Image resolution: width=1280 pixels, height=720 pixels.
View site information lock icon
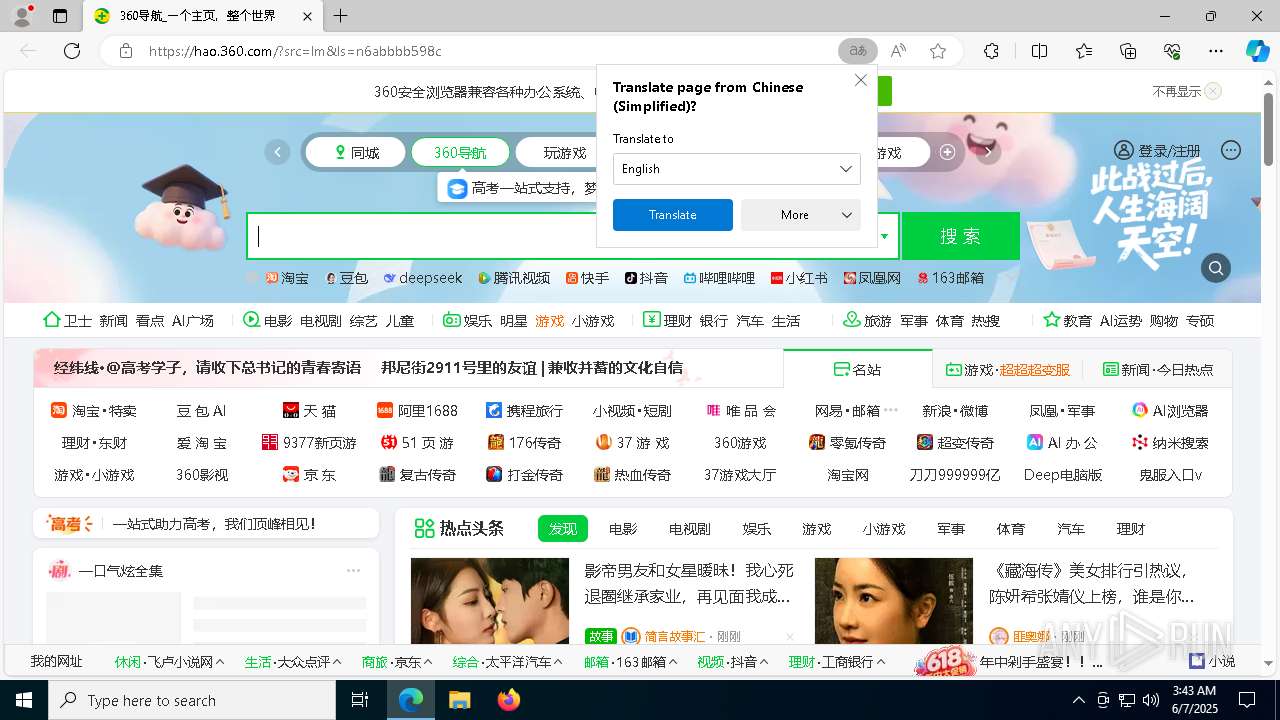(125, 51)
